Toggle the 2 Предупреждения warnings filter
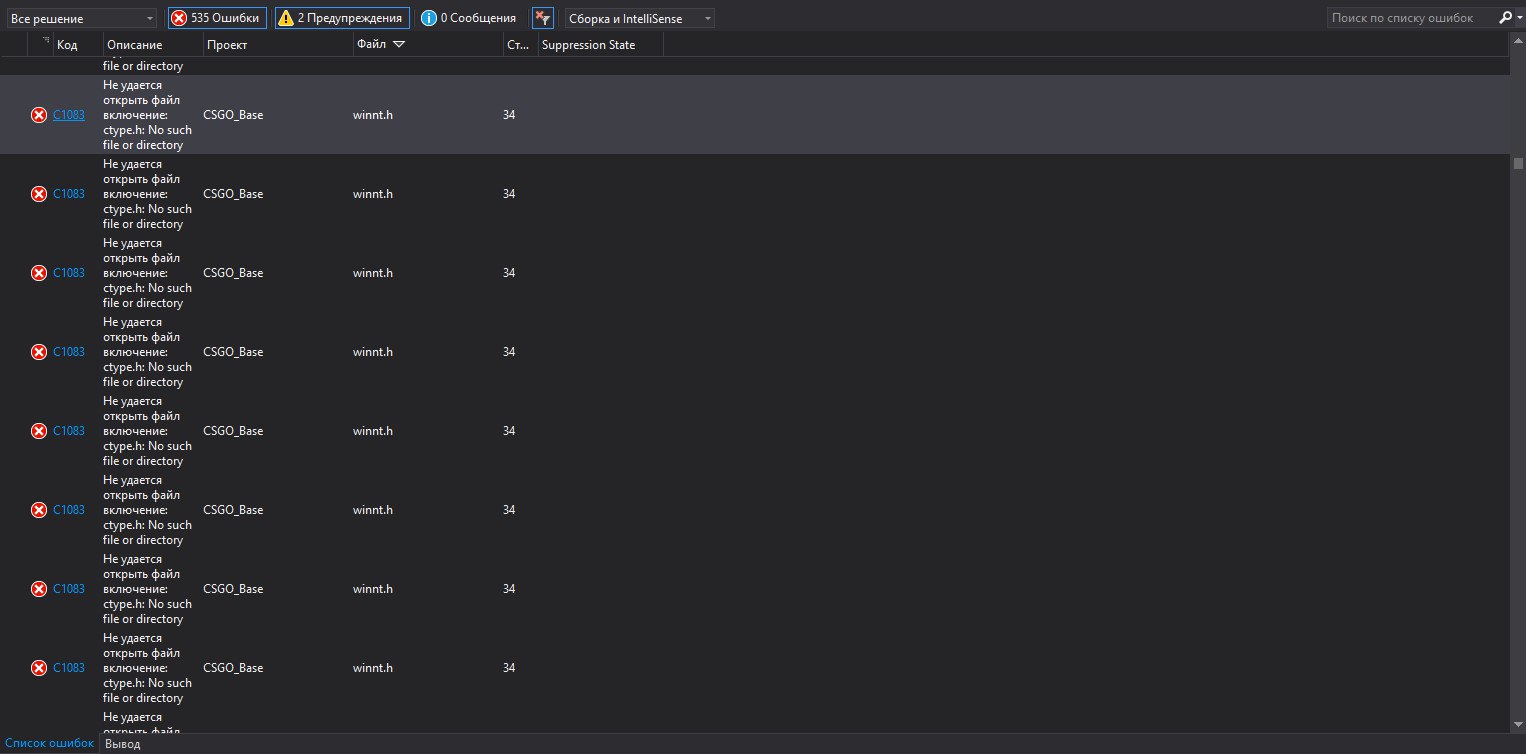The height and width of the screenshot is (754, 1526). [x=342, y=18]
